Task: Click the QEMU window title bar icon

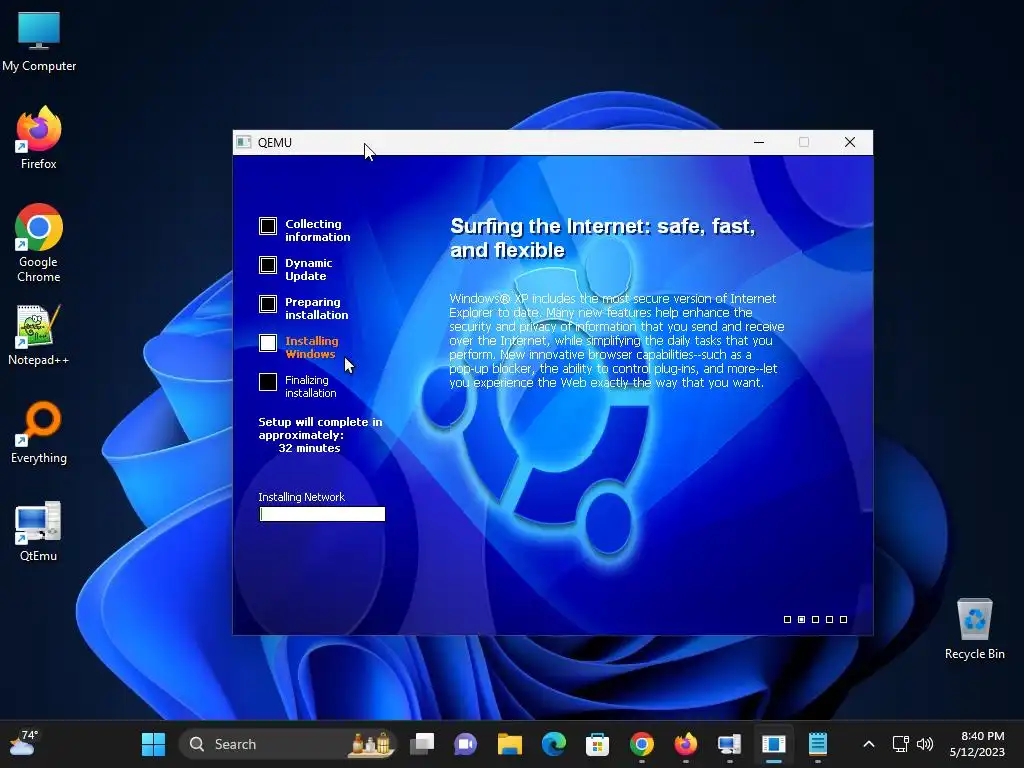Action: click(x=244, y=142)
